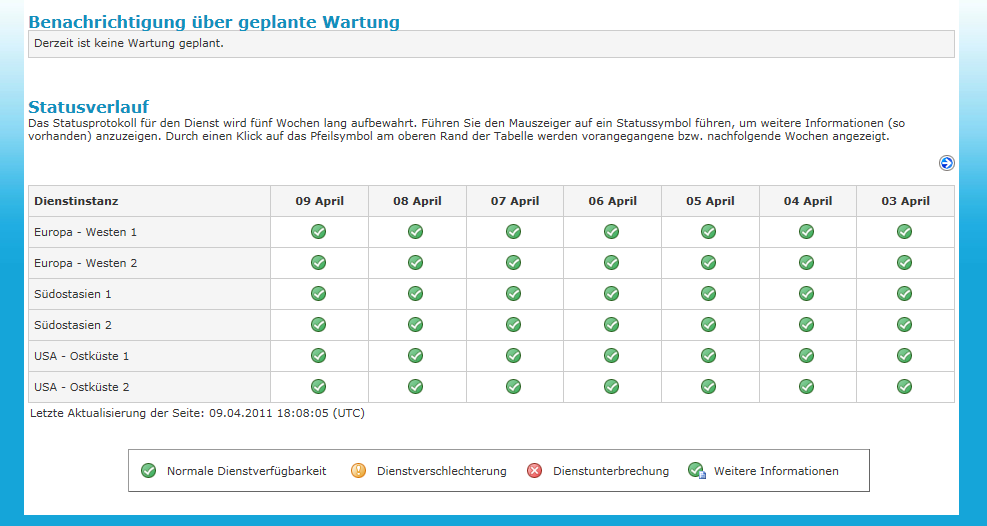Click the Weitere Informationen legend icon
Viewport: 987px width, 526px height.
pyautogui.click(x=697, y=471)
